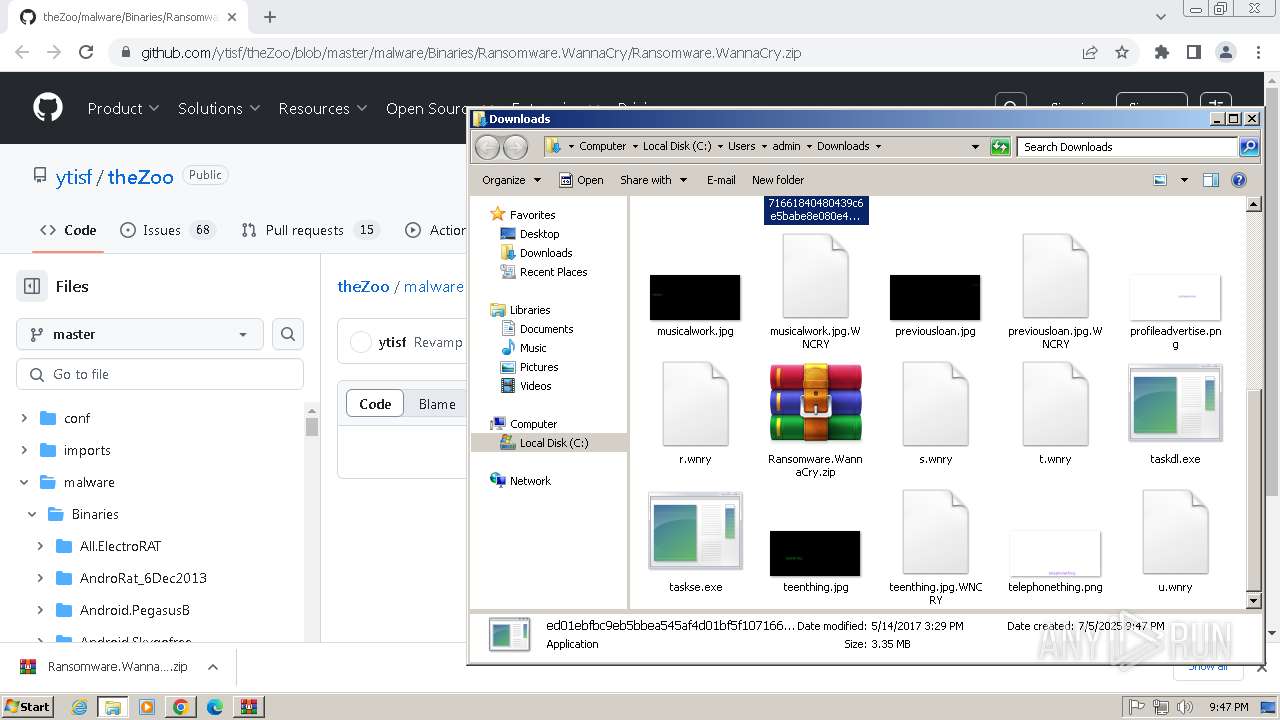Open Internet Explorer from taskbar

tap(79, 707)
